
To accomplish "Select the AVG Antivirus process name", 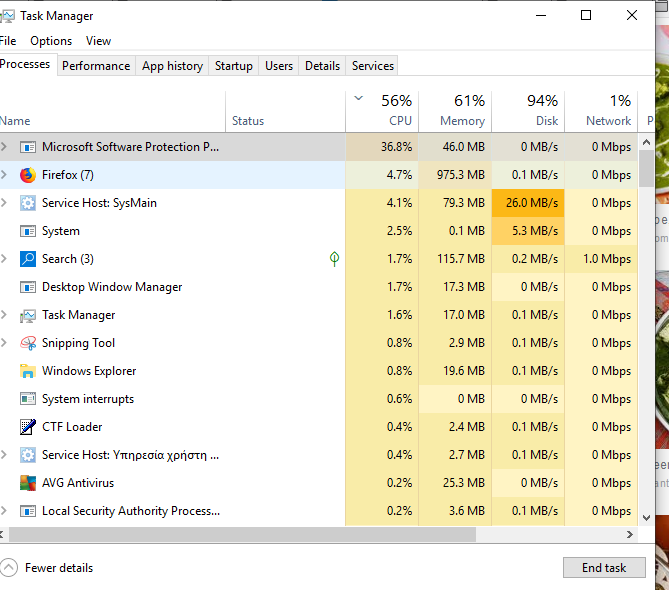I will (x=78, y=483).
